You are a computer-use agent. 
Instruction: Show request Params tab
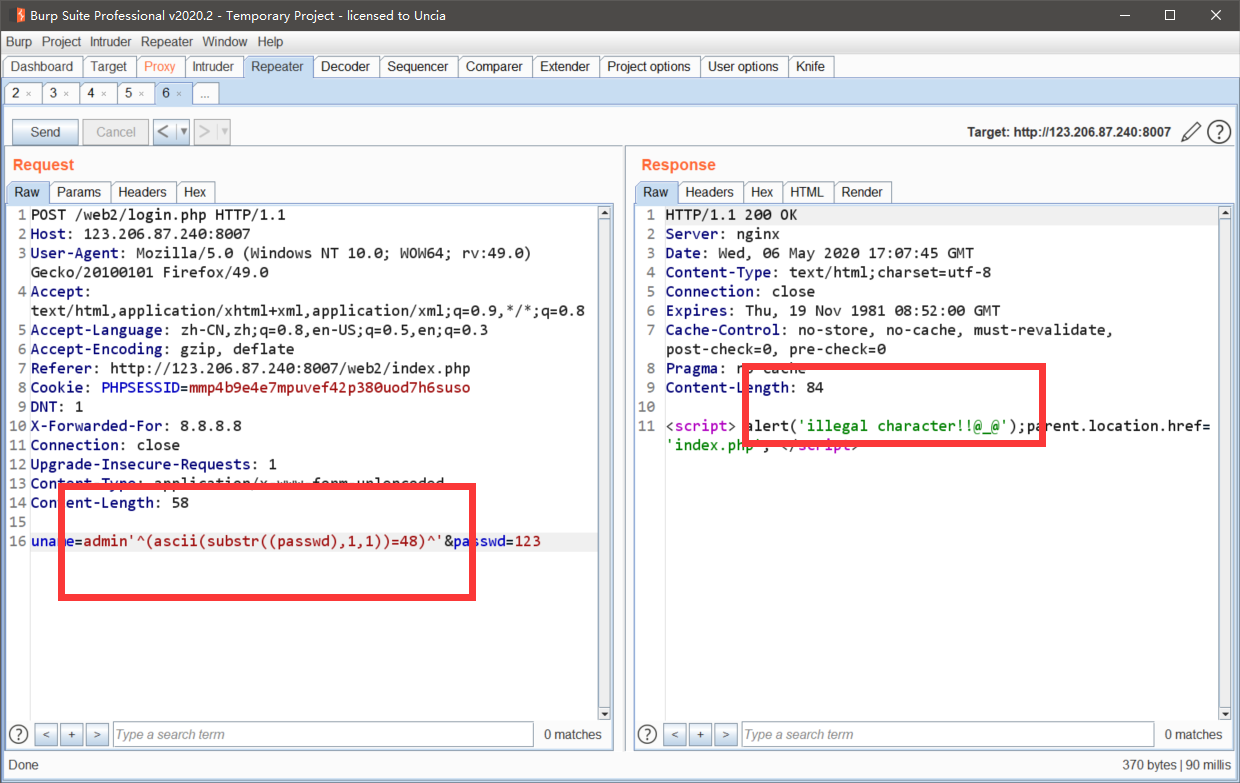(79, 192)
